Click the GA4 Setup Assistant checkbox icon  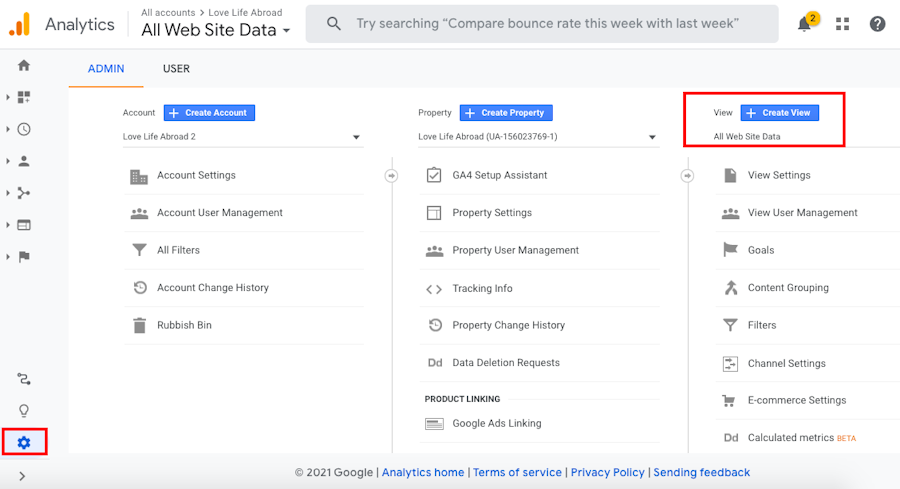434,174
